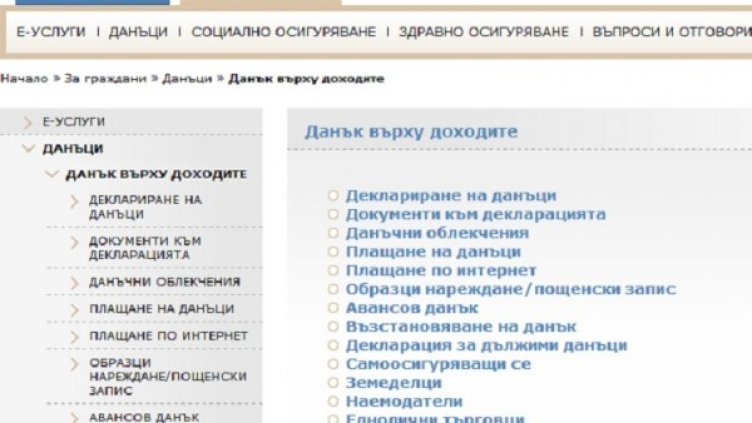This screenshot has height=423, width=752.
Task: Open ВЪПРОСИ И ОТГОВОРИ menu item
Action: click(x=672, y=32)
